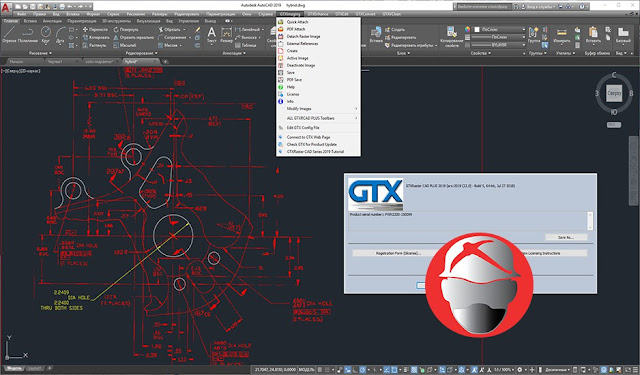Image resolution: width=640 pixels, height=375 pixels.
Task: Select the Отрезок (Line) tool
Action: point(9,35)
